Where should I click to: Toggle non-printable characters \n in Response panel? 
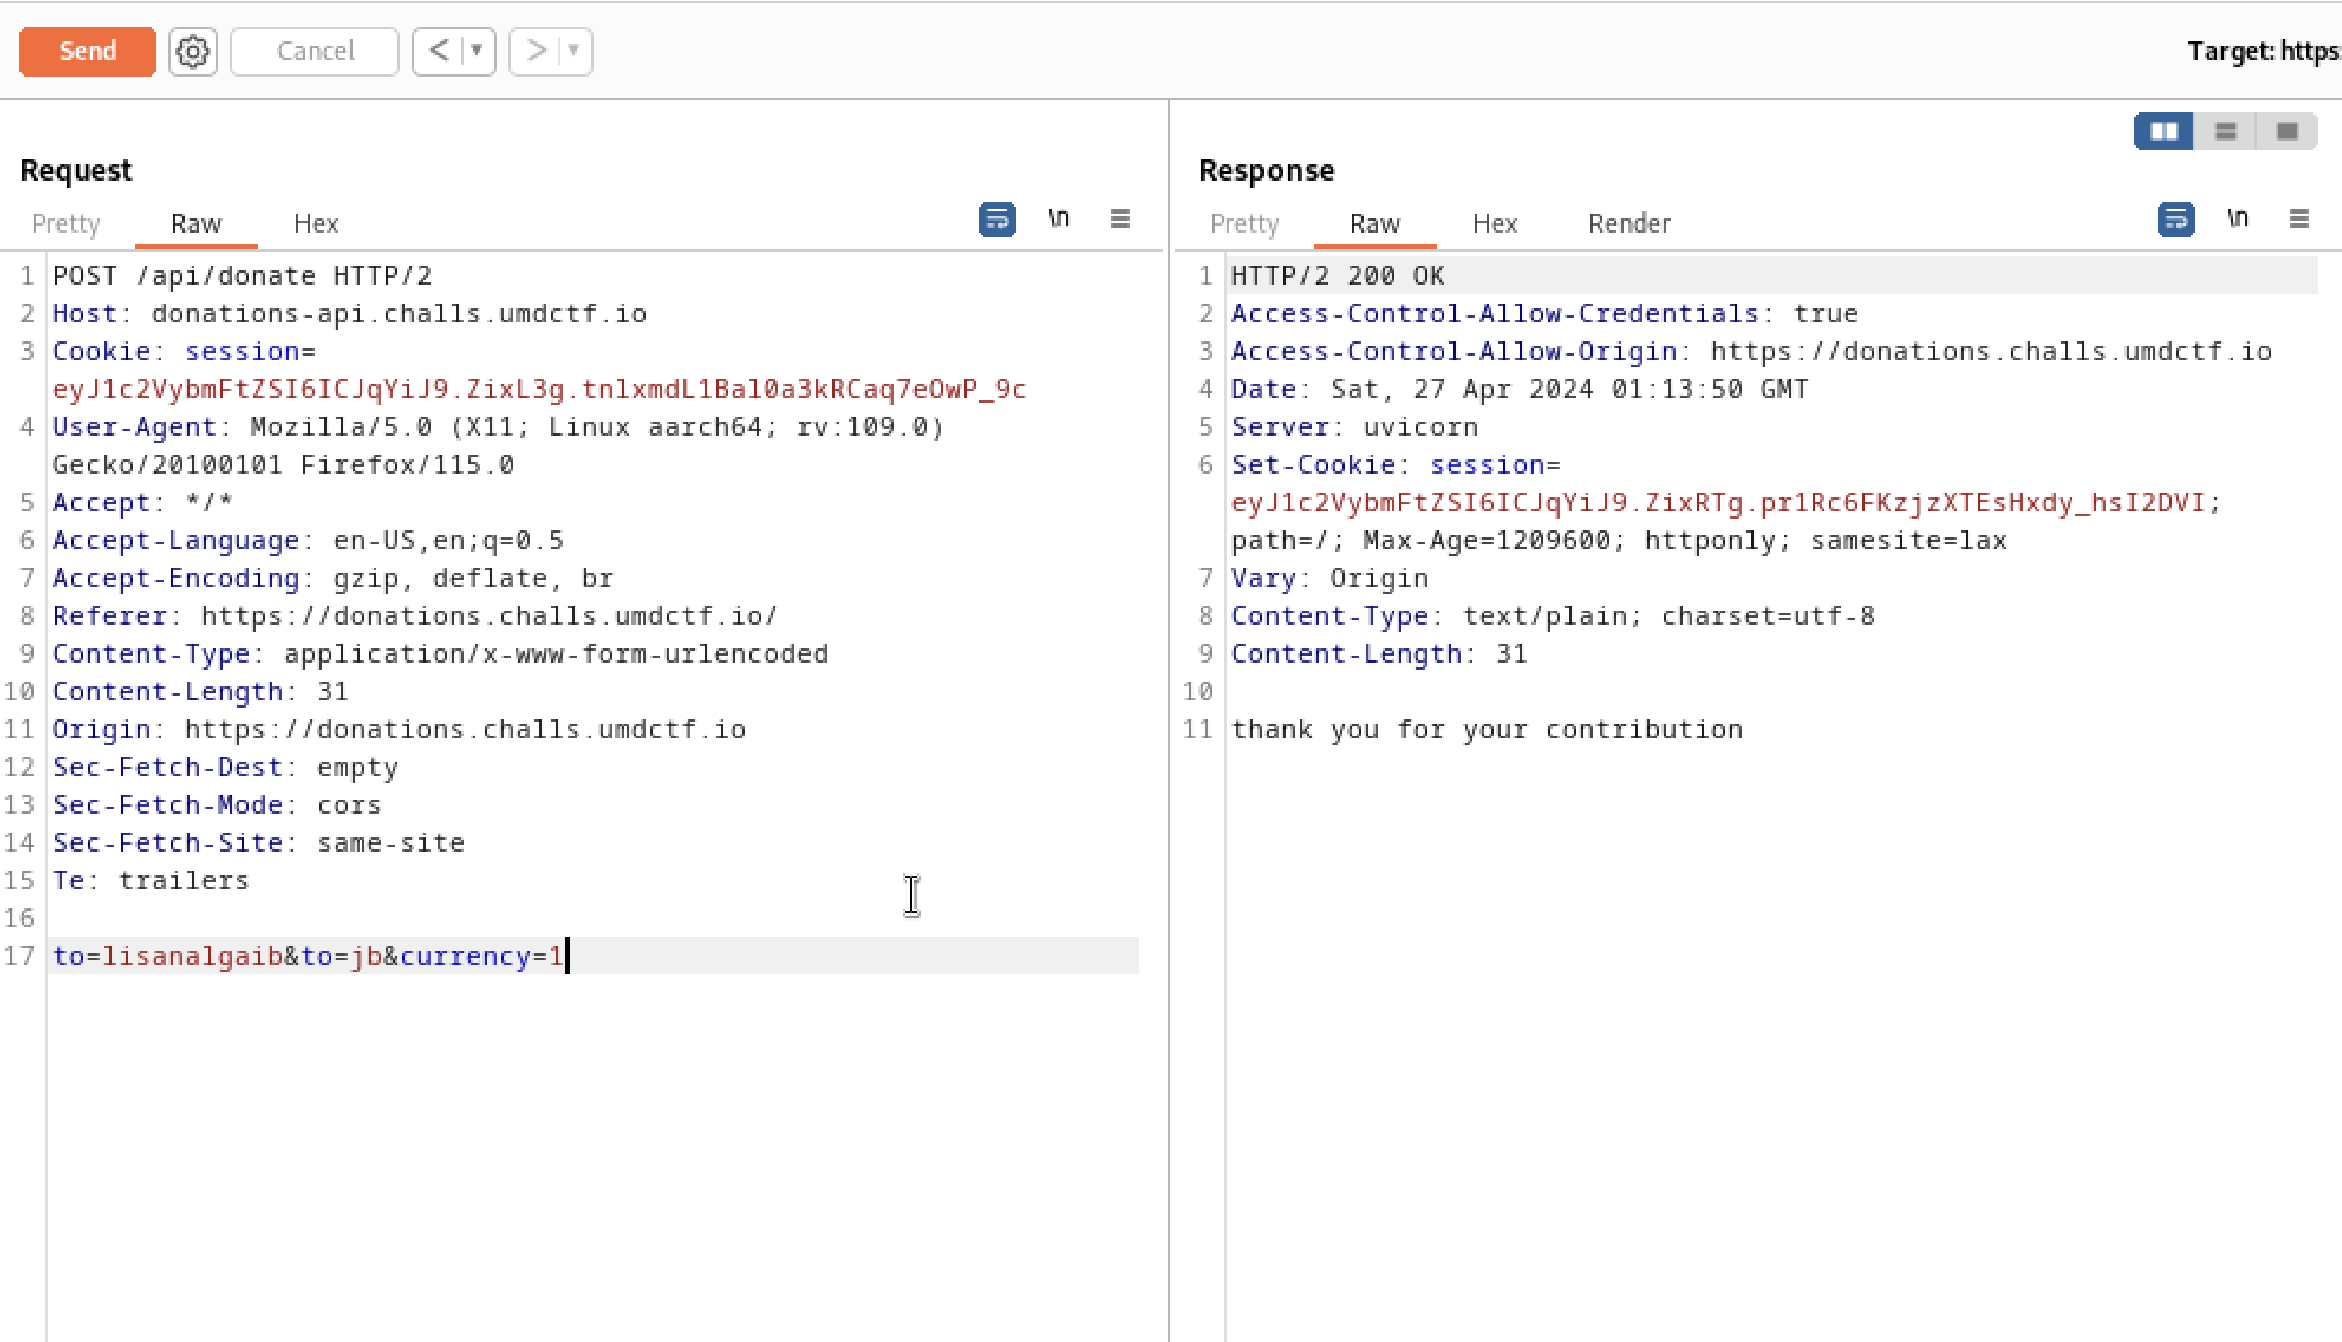click(2238, 218)
